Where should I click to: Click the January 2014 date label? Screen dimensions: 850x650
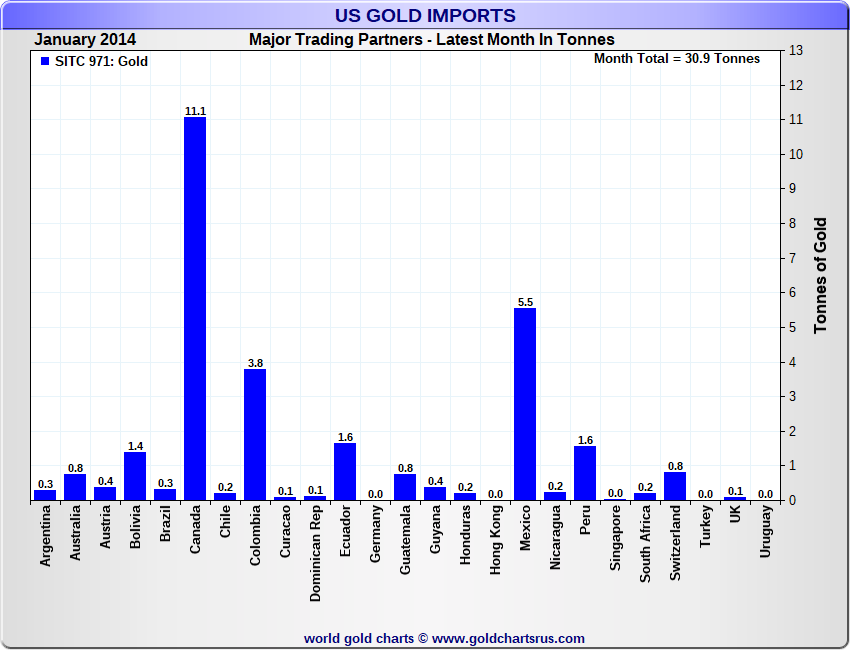(85, 40)
